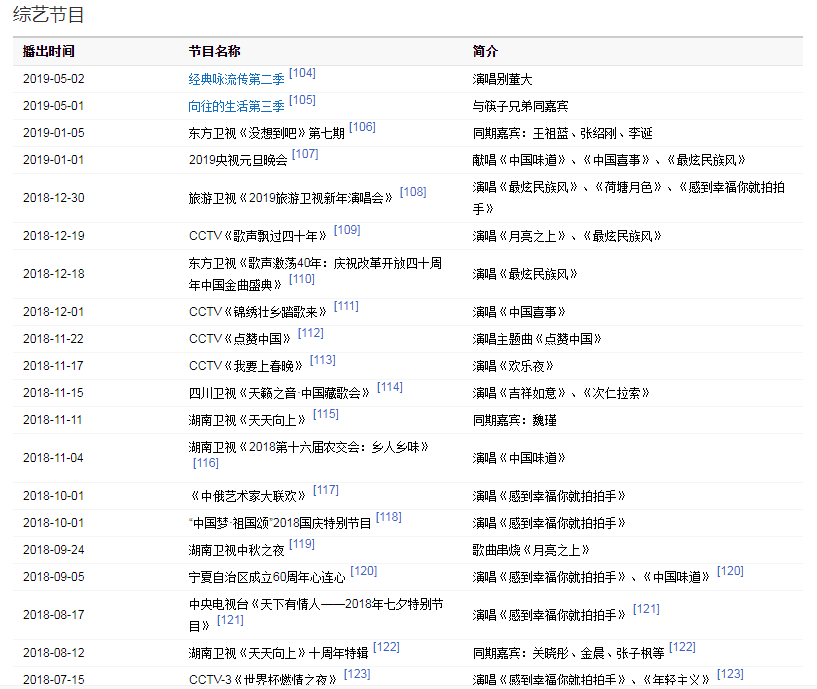Click the 节目名称 column header
This screenshot has height=689, width=817.
[214, 51]
